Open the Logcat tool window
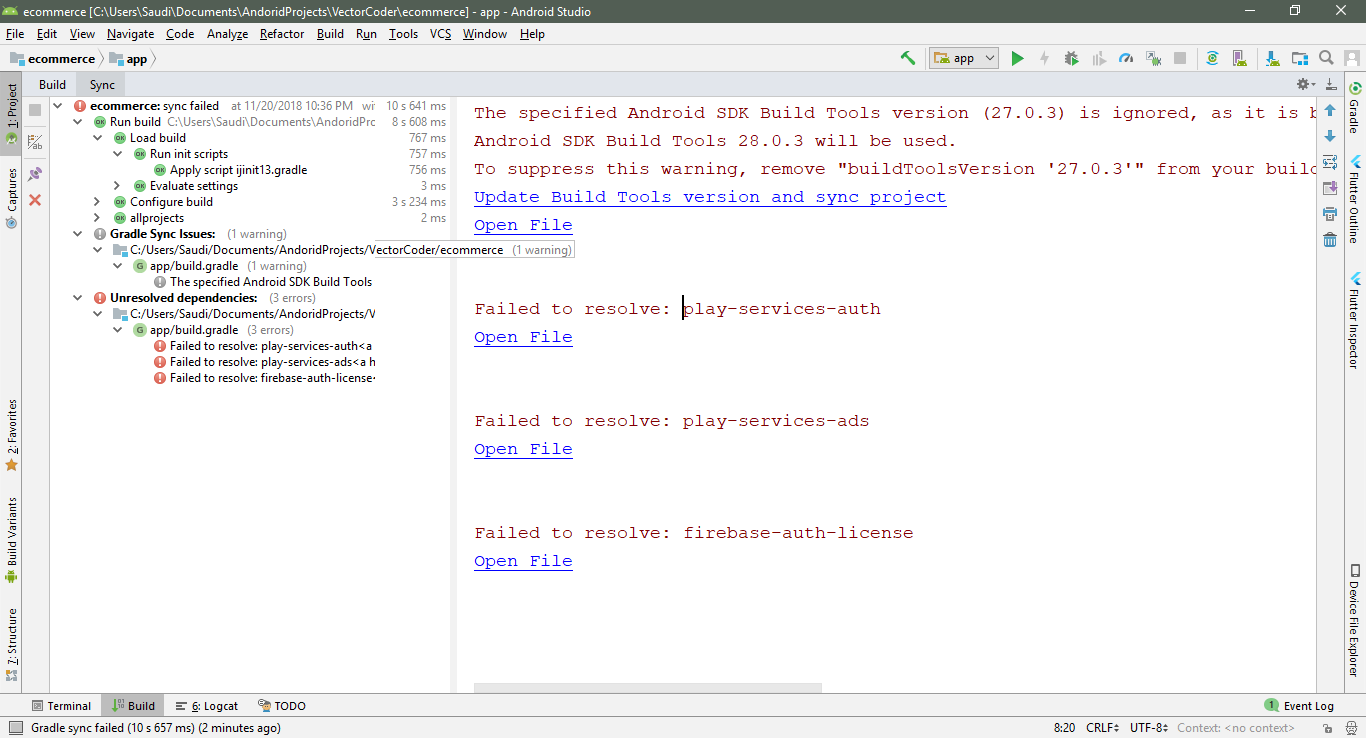 pyautogui.click(x=207, y=706)
